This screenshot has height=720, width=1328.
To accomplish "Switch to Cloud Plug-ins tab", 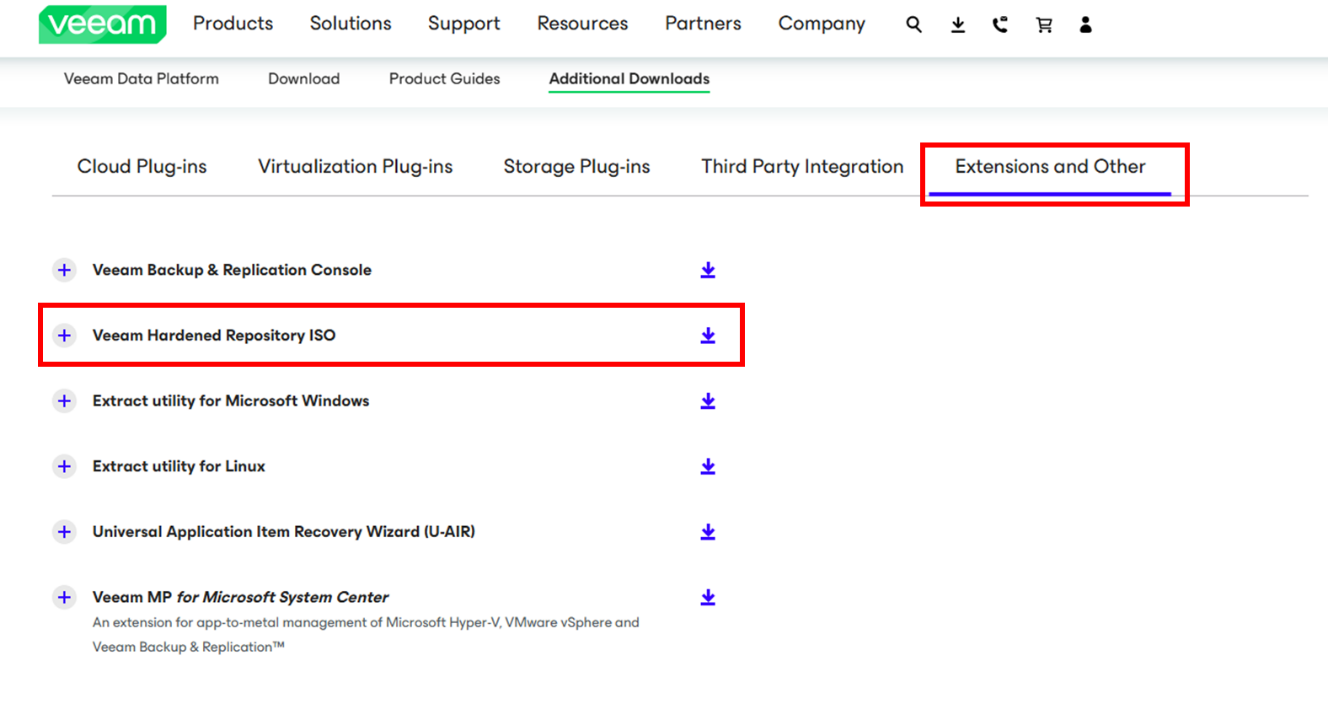I will (x=142, y=167).
